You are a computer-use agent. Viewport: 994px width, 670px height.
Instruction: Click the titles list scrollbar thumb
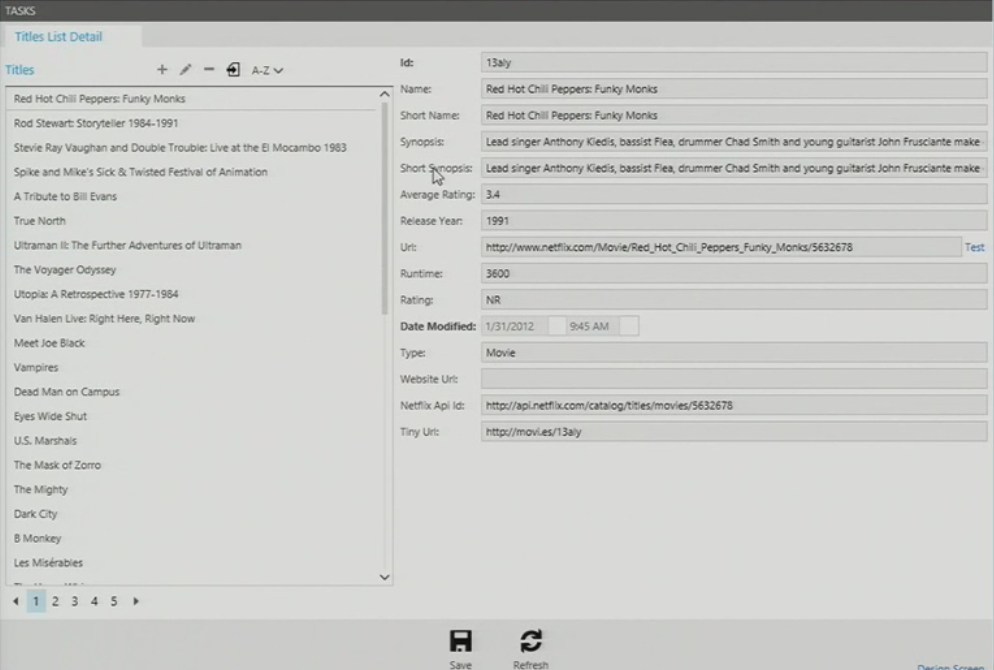[x=384, y=209]
